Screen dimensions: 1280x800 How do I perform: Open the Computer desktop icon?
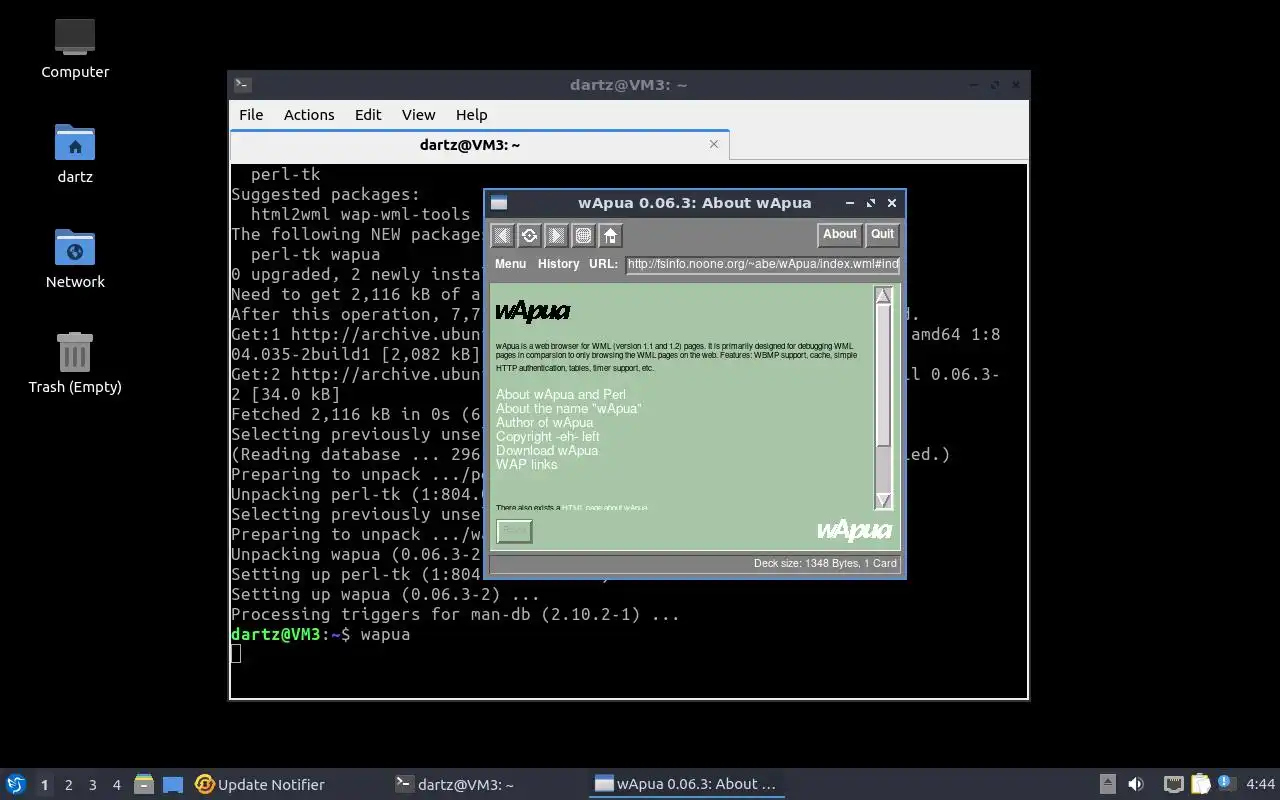click(x=75, y=37)
